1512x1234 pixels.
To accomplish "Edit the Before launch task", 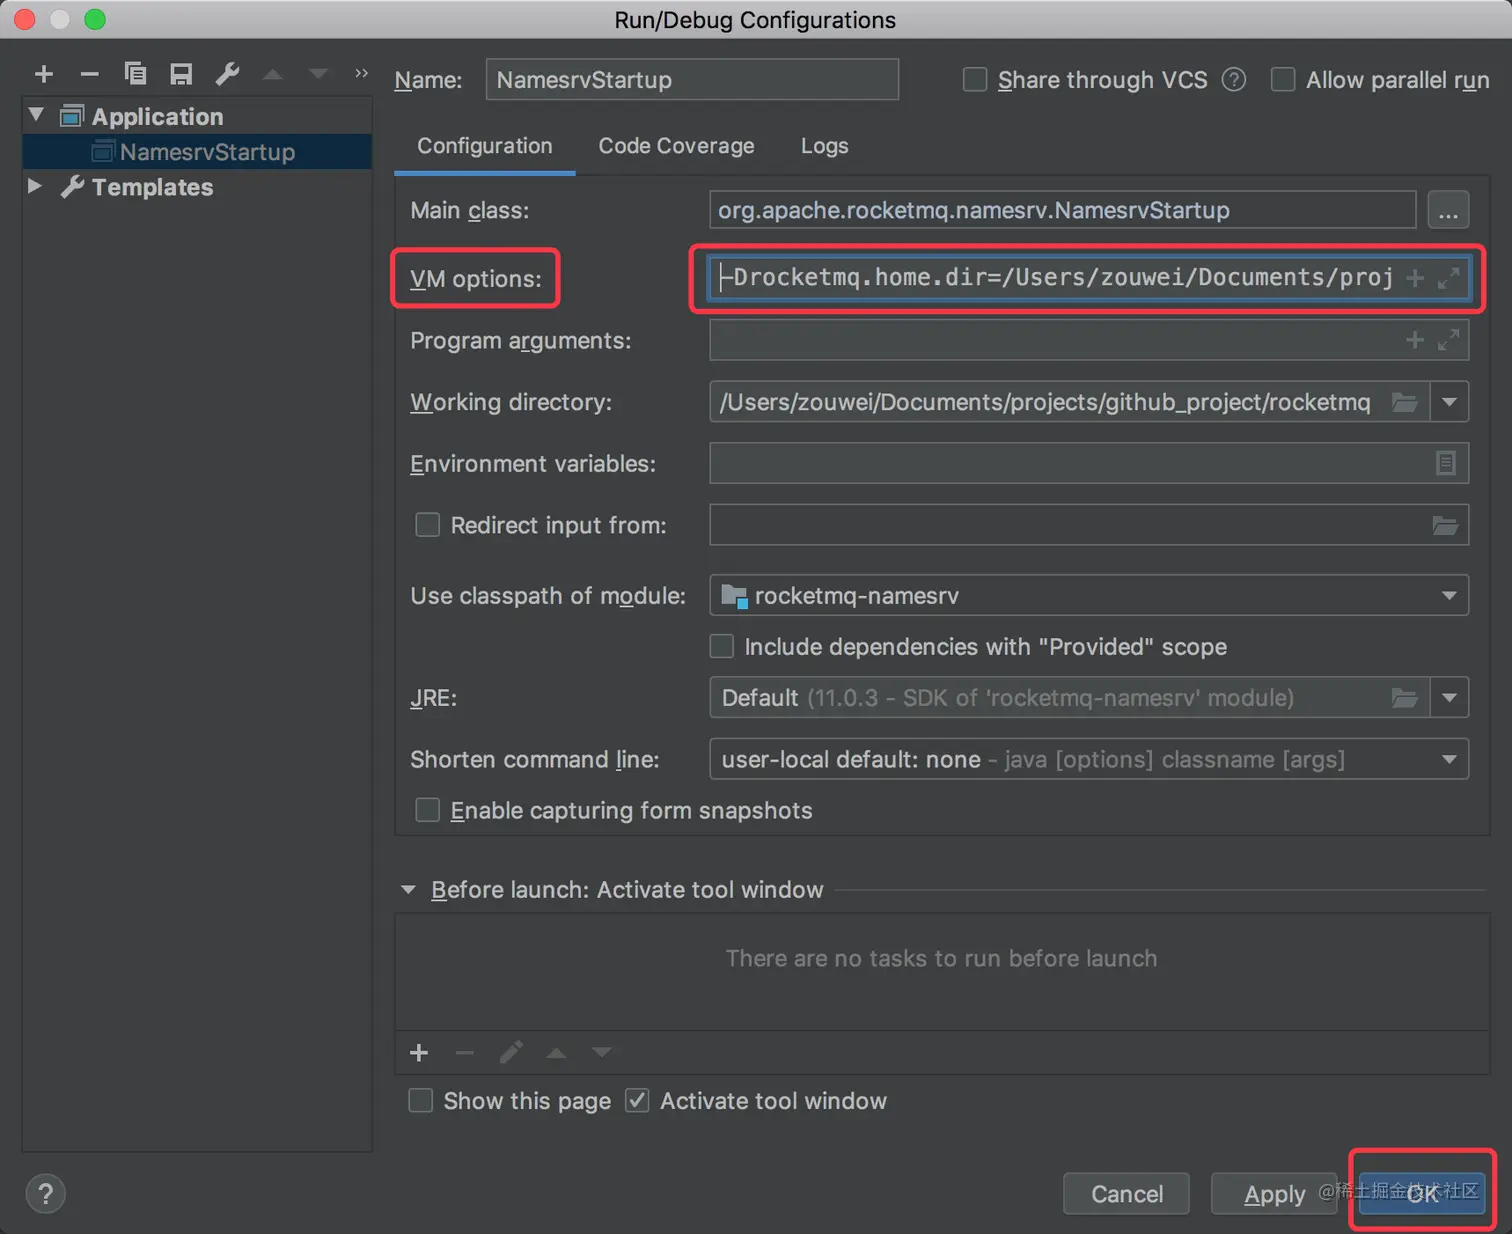I will tap(511, 1052).
